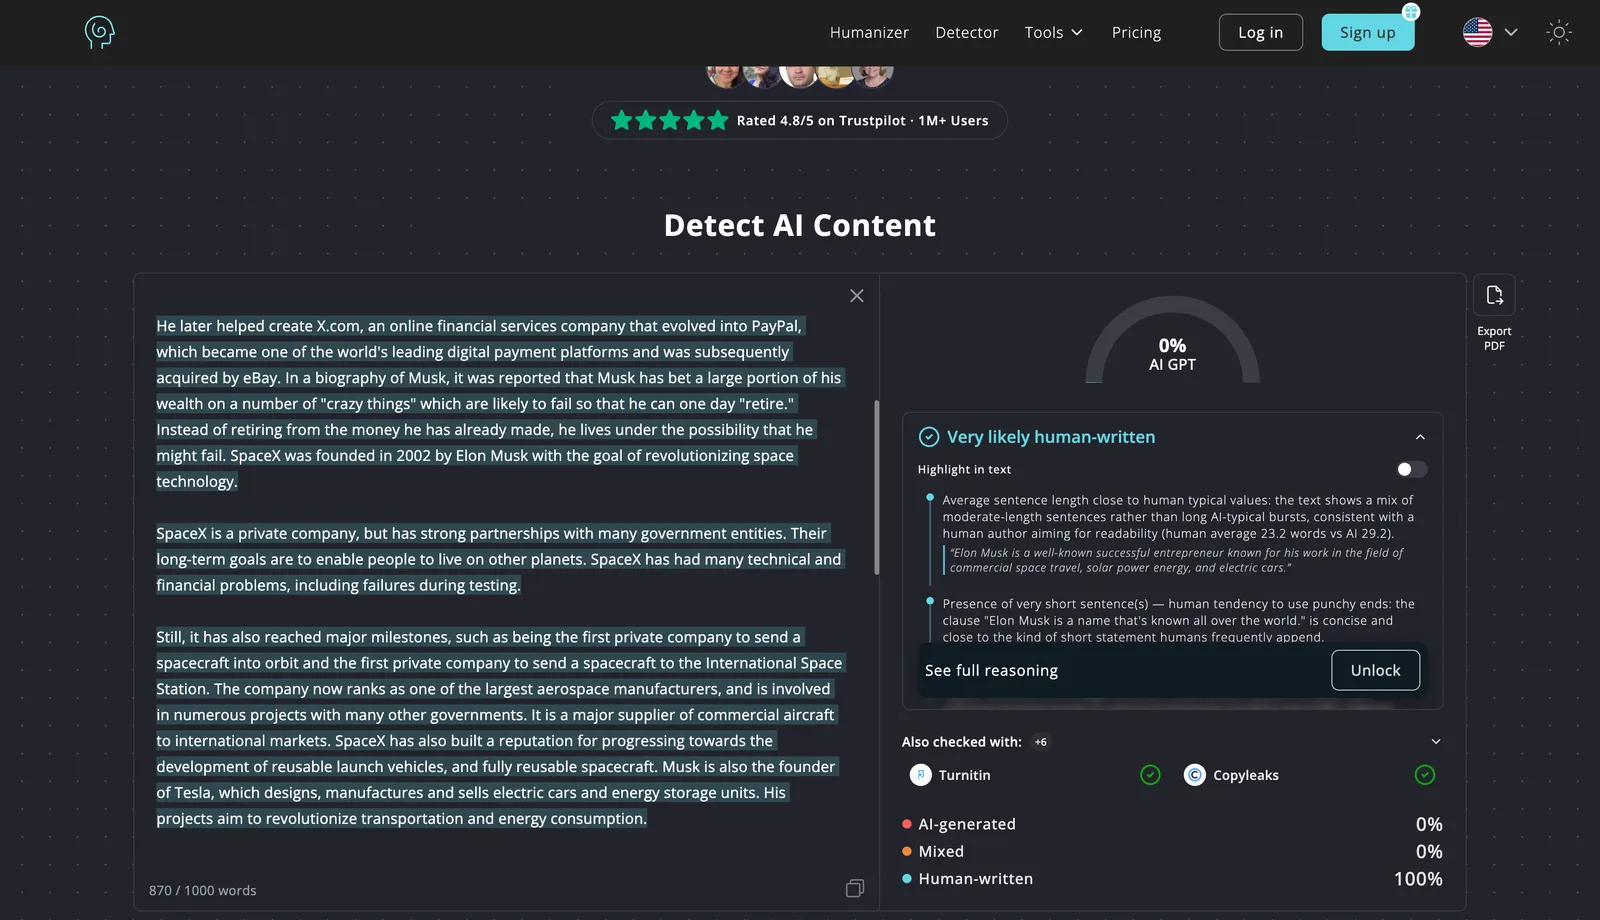Open the Pricing page

(1136, 32)
